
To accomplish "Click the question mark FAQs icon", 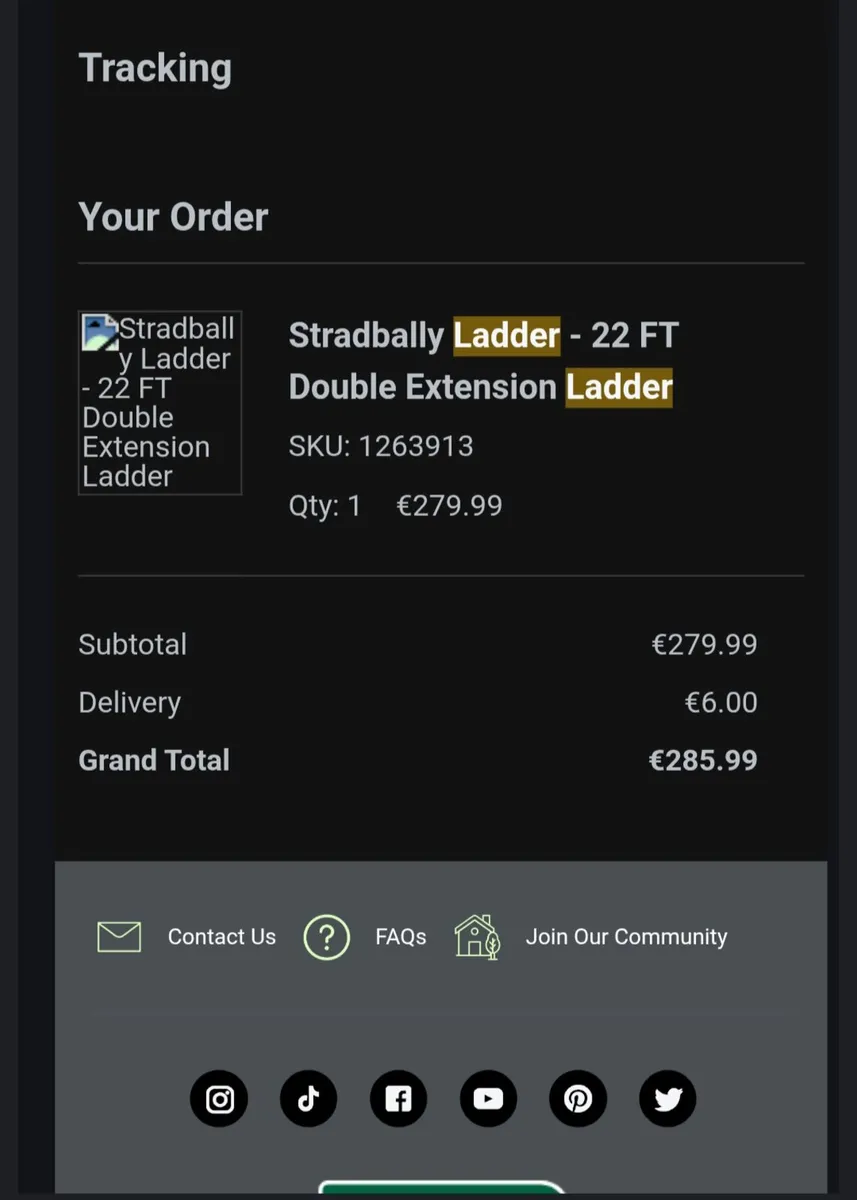I will point(327,937).
